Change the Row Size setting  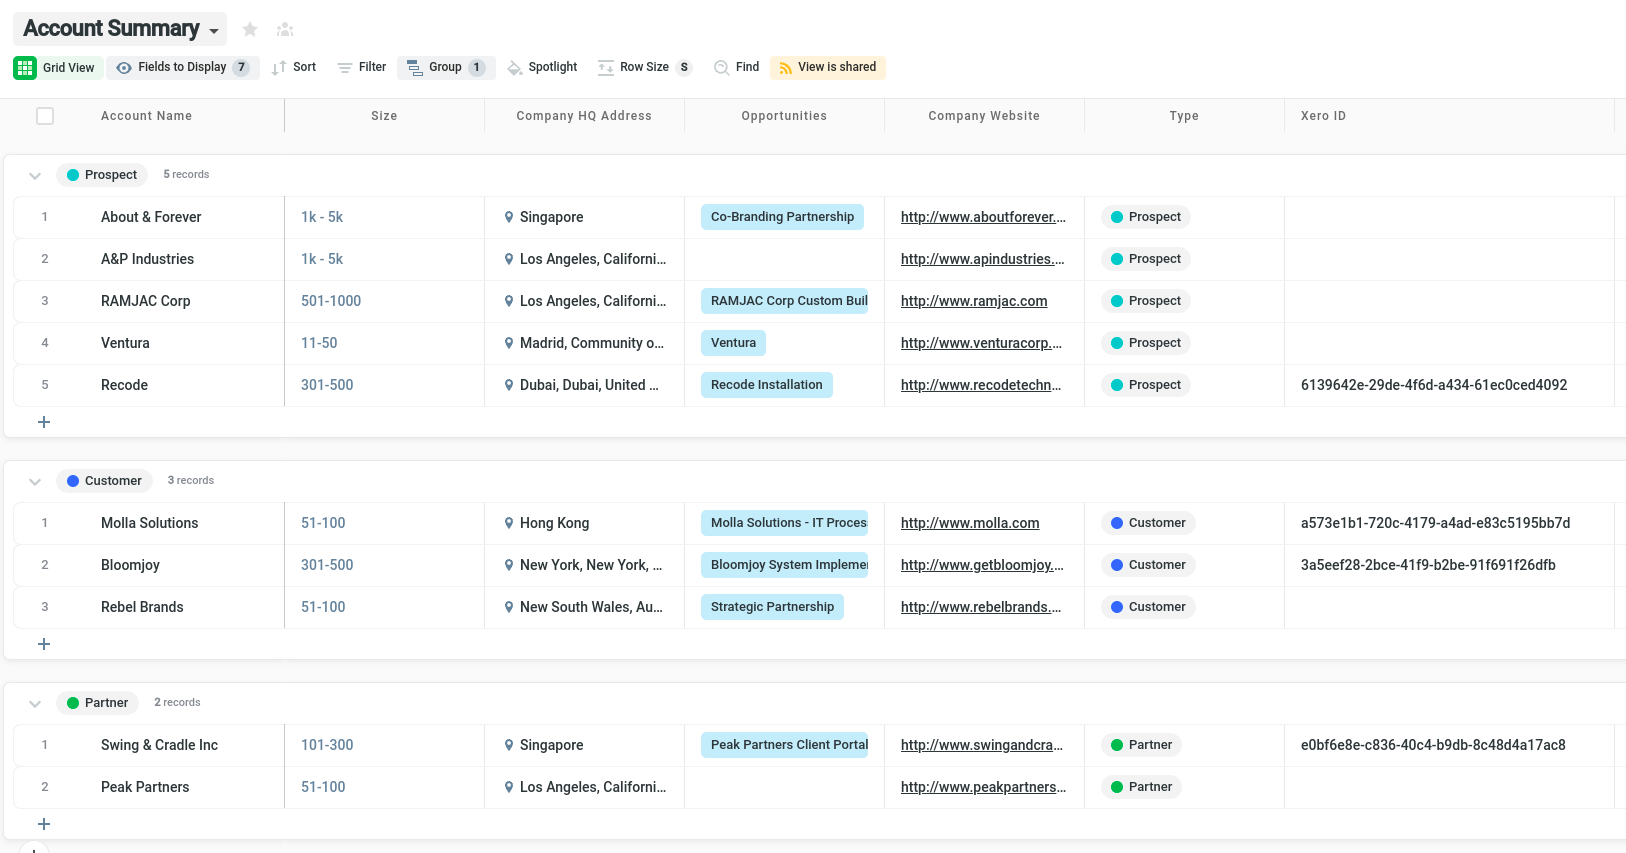pos(644,67)
